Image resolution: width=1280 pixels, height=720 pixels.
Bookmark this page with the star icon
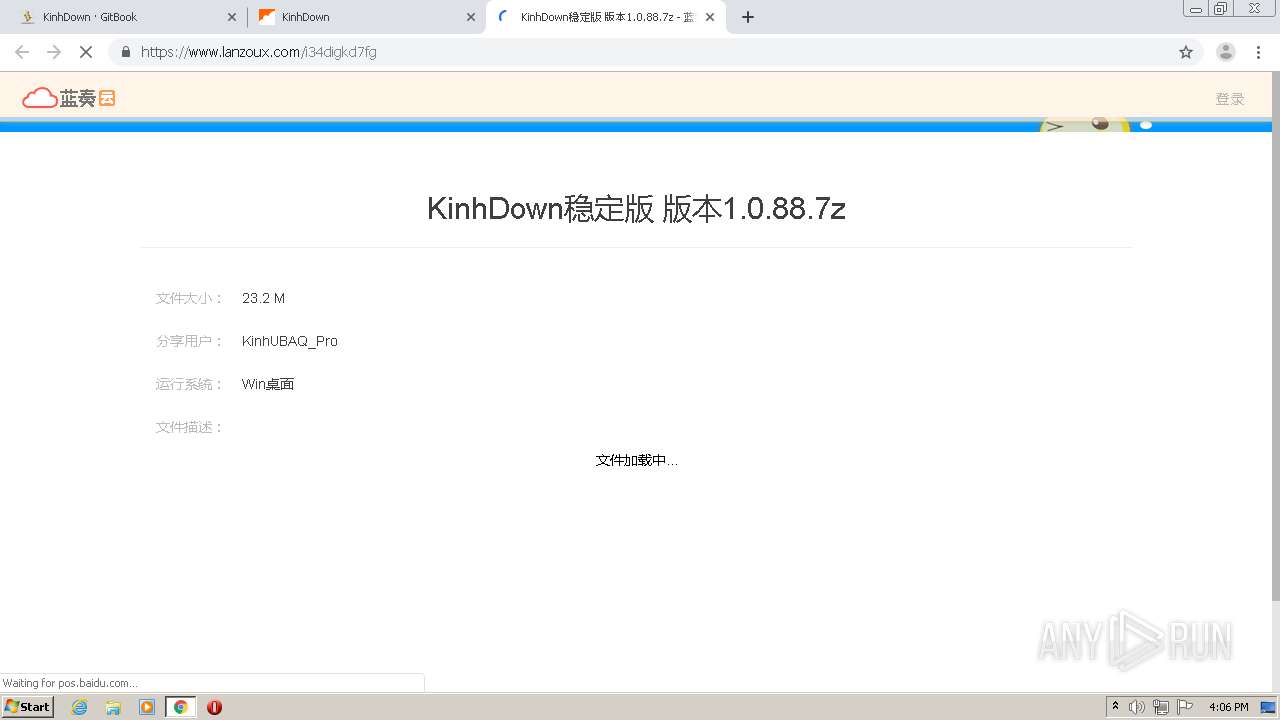1186,52
